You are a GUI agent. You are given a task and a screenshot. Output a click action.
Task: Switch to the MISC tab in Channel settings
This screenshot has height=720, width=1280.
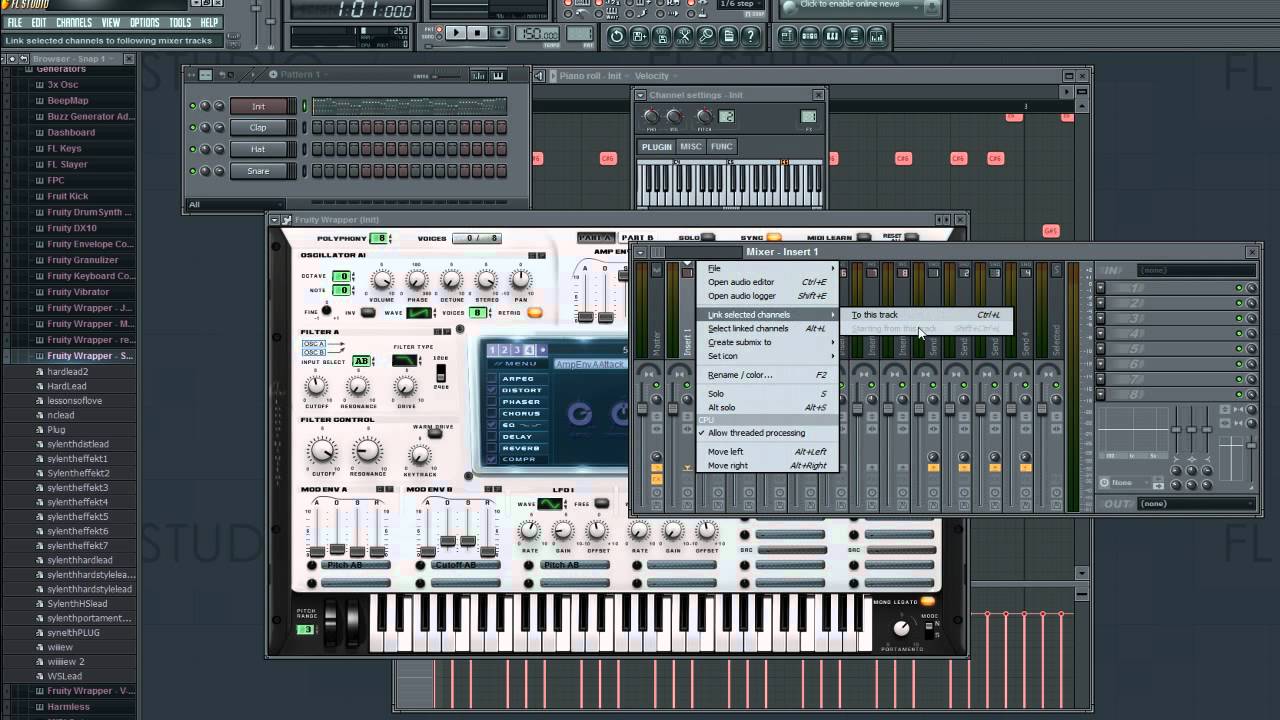tap(691, 147)
